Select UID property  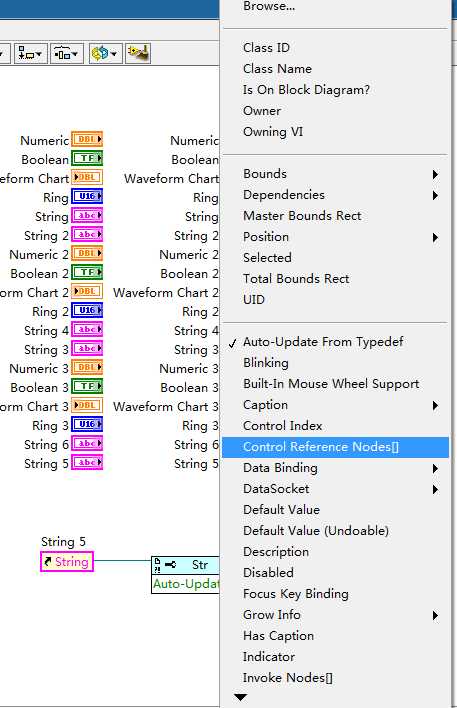335,300
